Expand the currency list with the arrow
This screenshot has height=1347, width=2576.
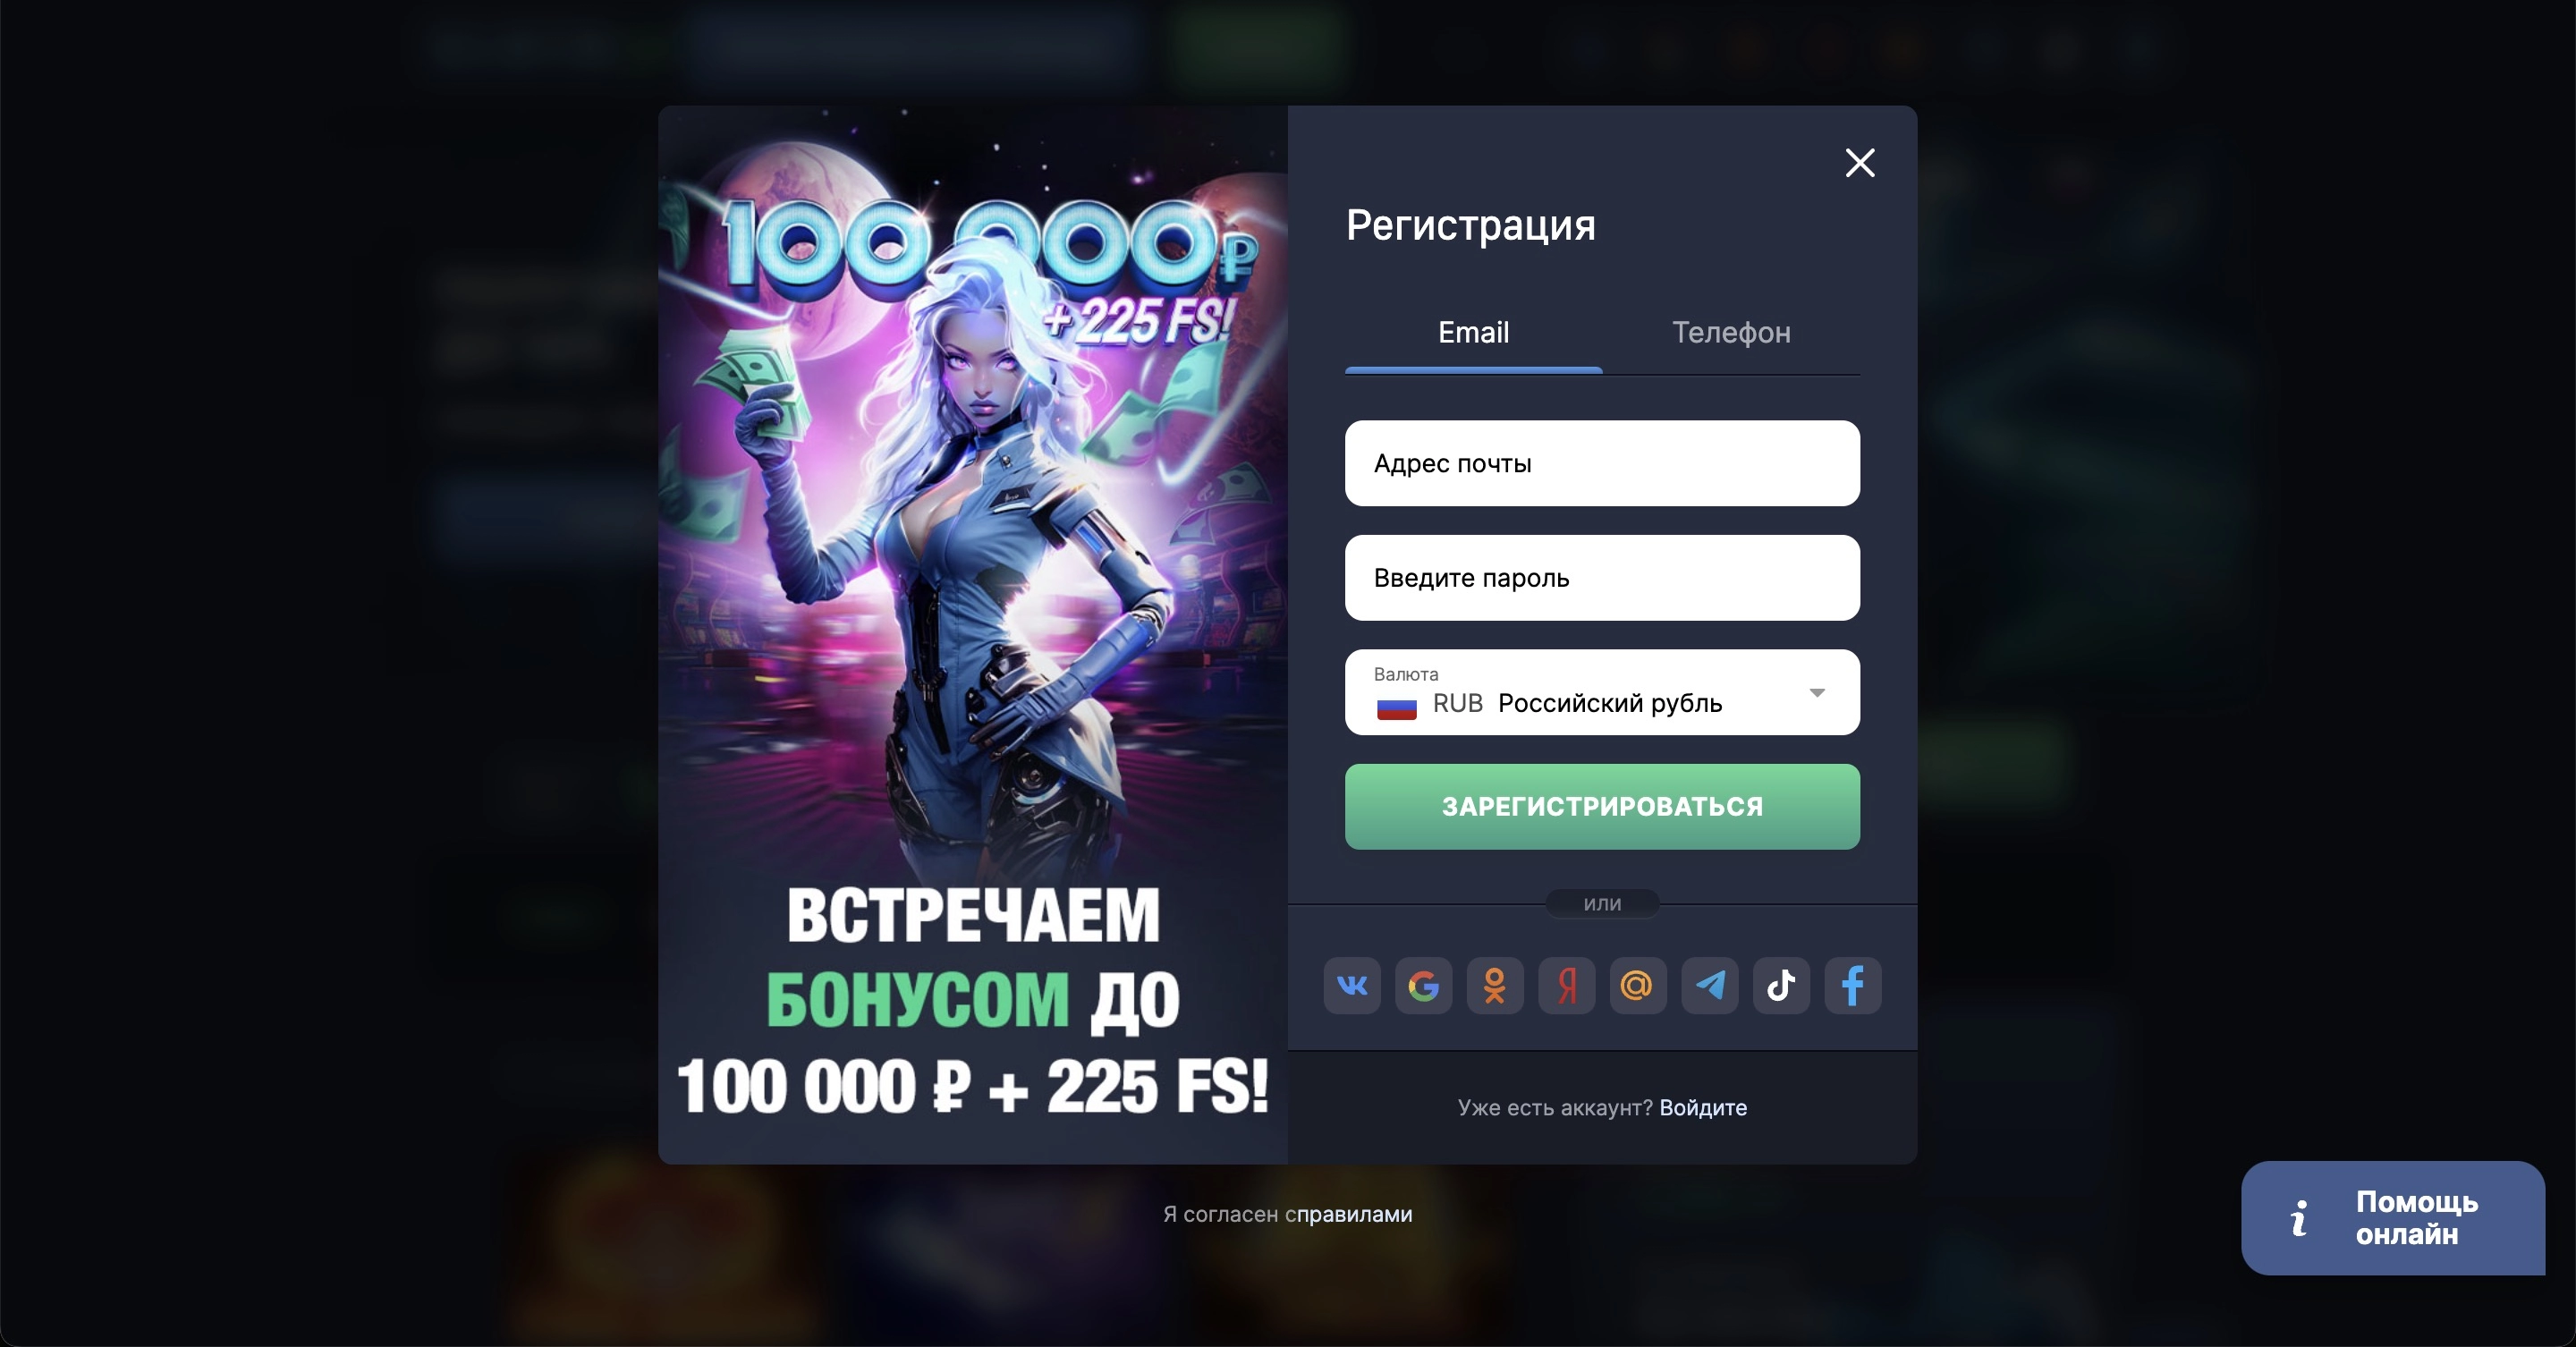tap(1817, 692)
